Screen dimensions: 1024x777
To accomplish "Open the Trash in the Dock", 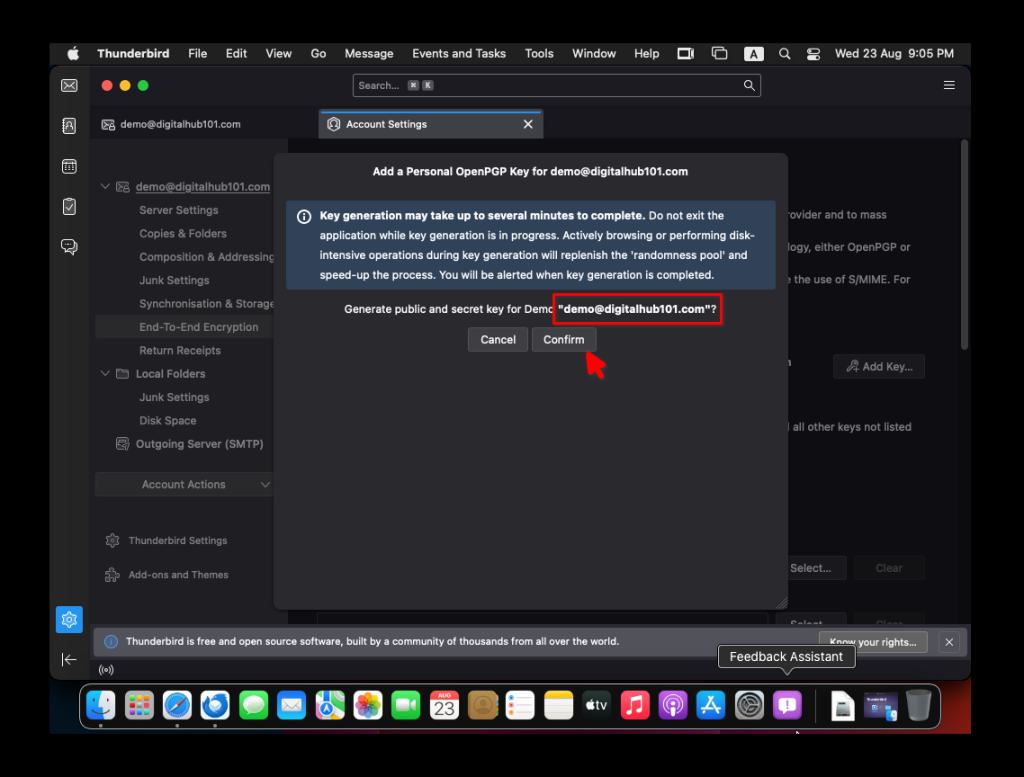I will click(918, 705).
